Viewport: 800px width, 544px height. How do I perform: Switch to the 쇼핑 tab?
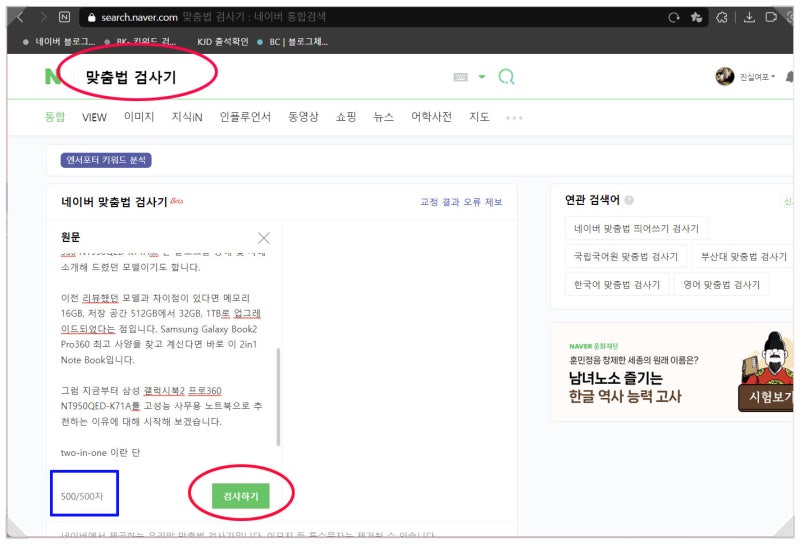pyautogui.click(x=346, y=117)
